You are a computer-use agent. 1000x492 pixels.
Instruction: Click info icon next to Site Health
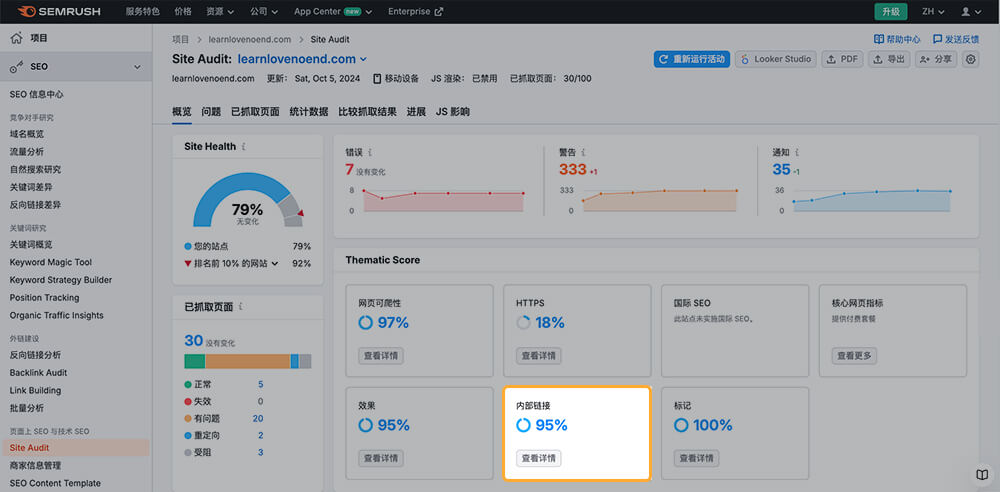(x=244, y=147)
